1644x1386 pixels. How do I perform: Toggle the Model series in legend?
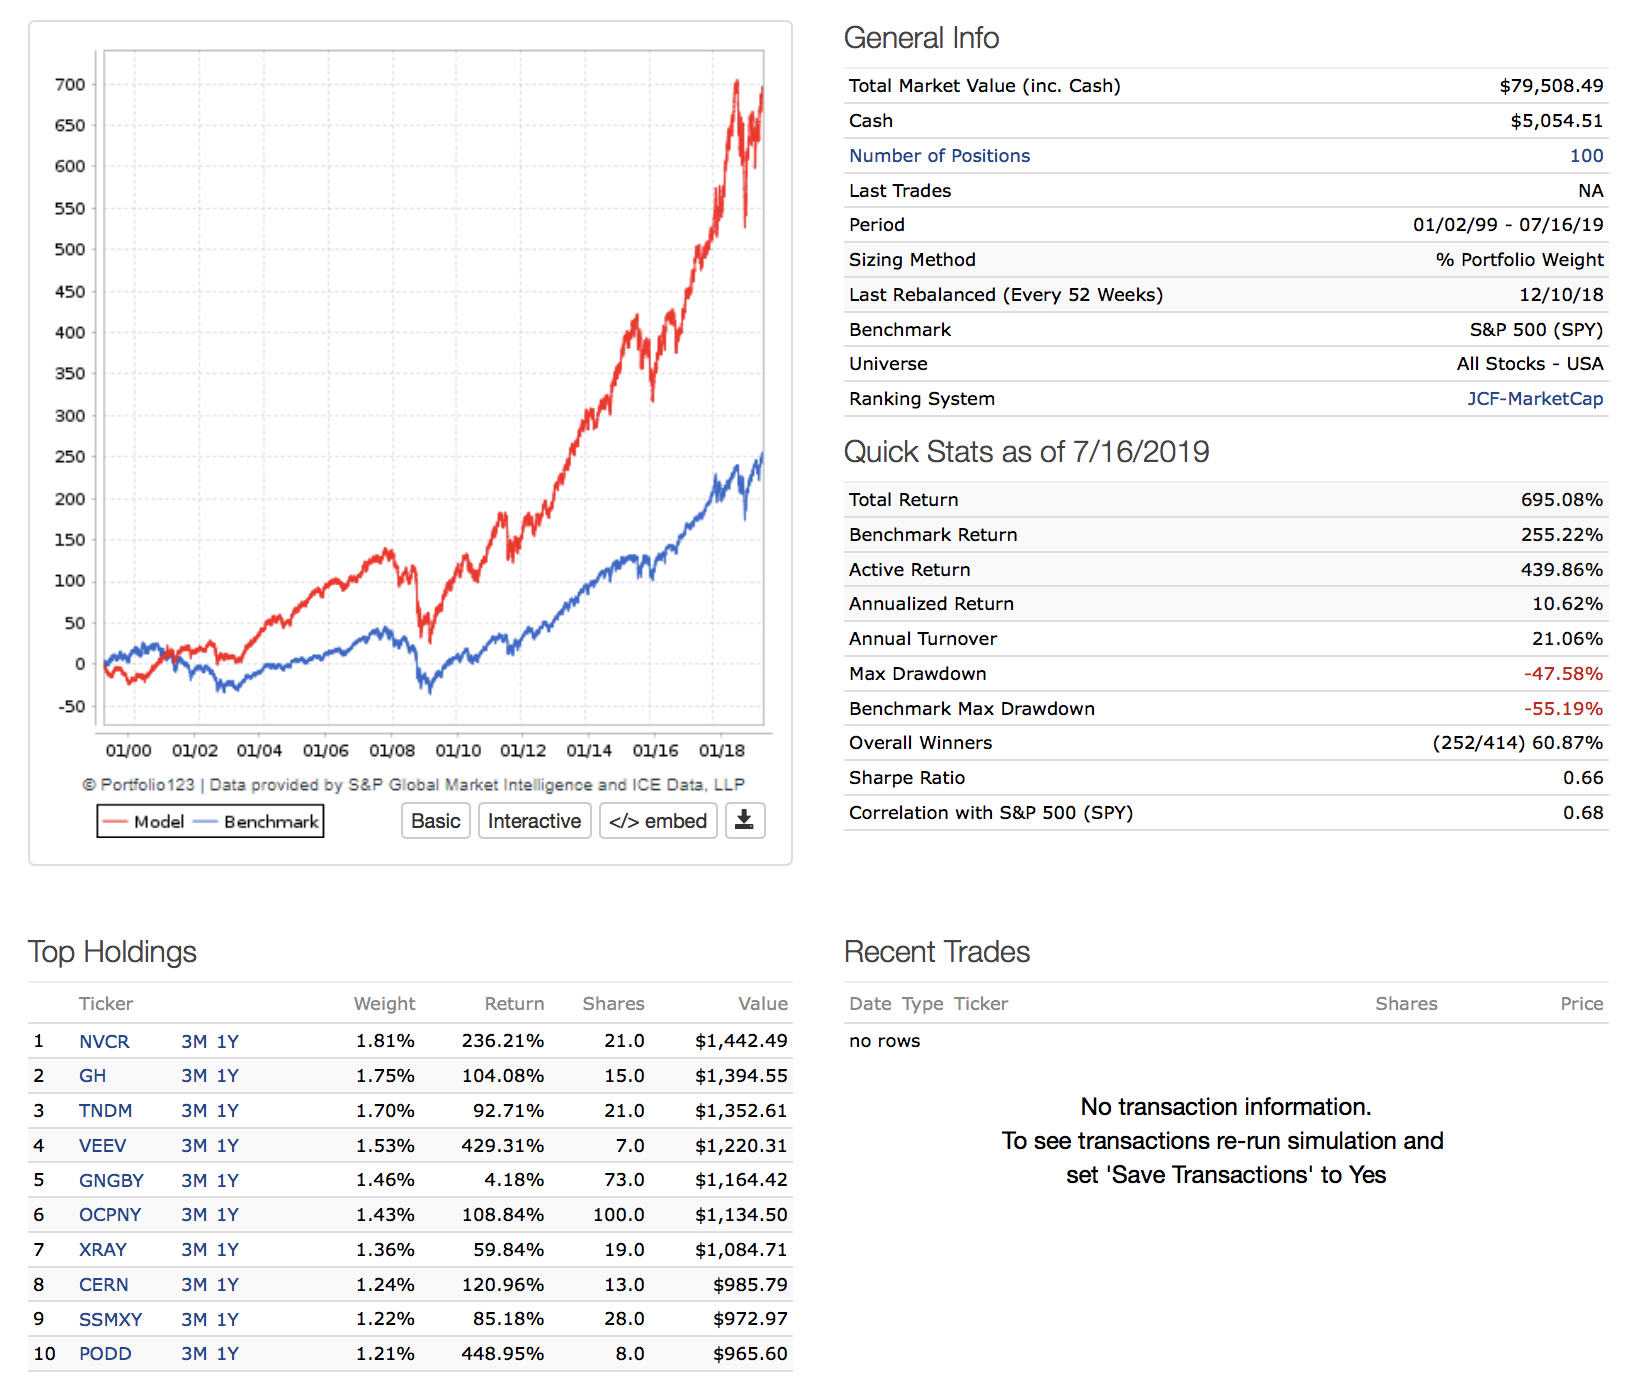click(x=145, y=822)
